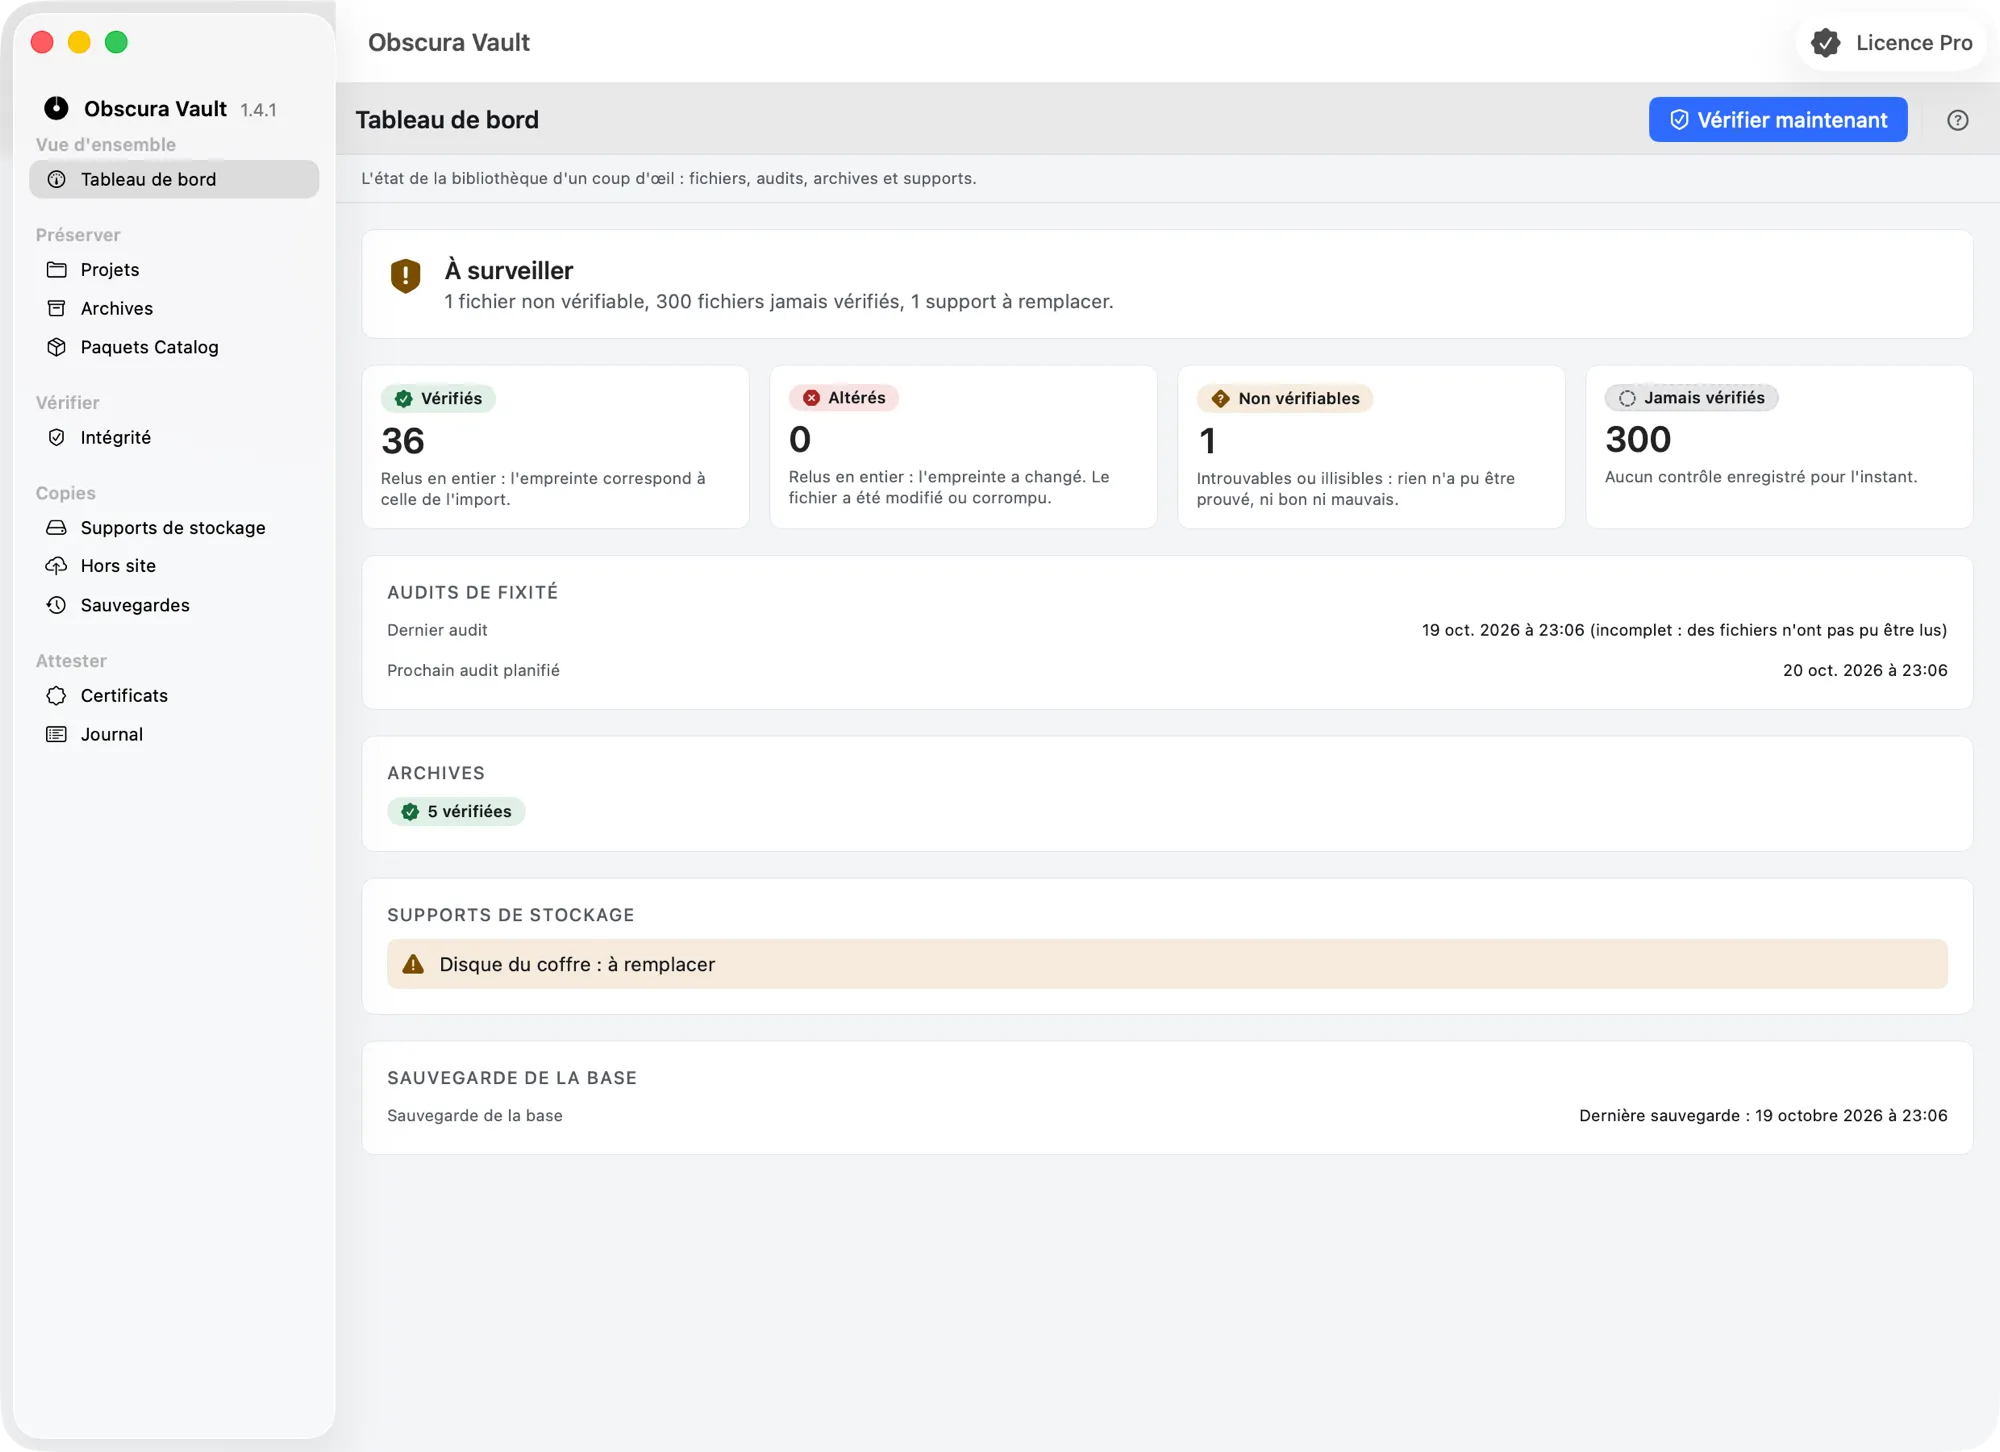
Task: Show the Certificats page
Action: (x=174, y=695)
